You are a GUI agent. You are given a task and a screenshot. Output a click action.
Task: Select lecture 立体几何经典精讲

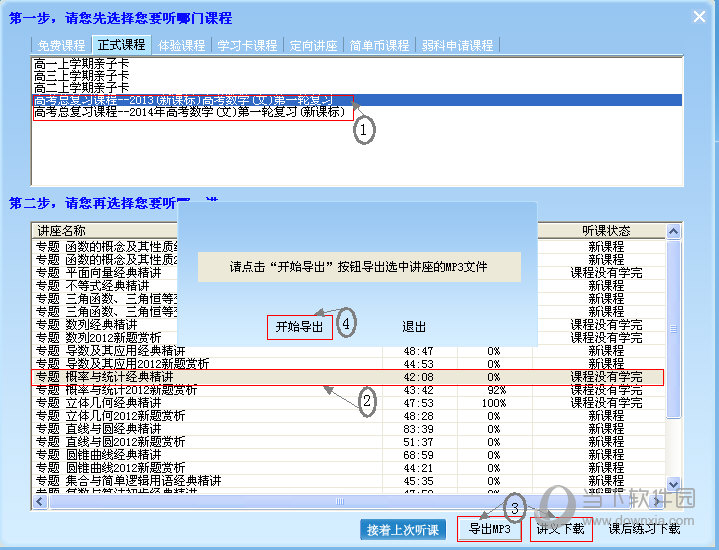point(120,403)
